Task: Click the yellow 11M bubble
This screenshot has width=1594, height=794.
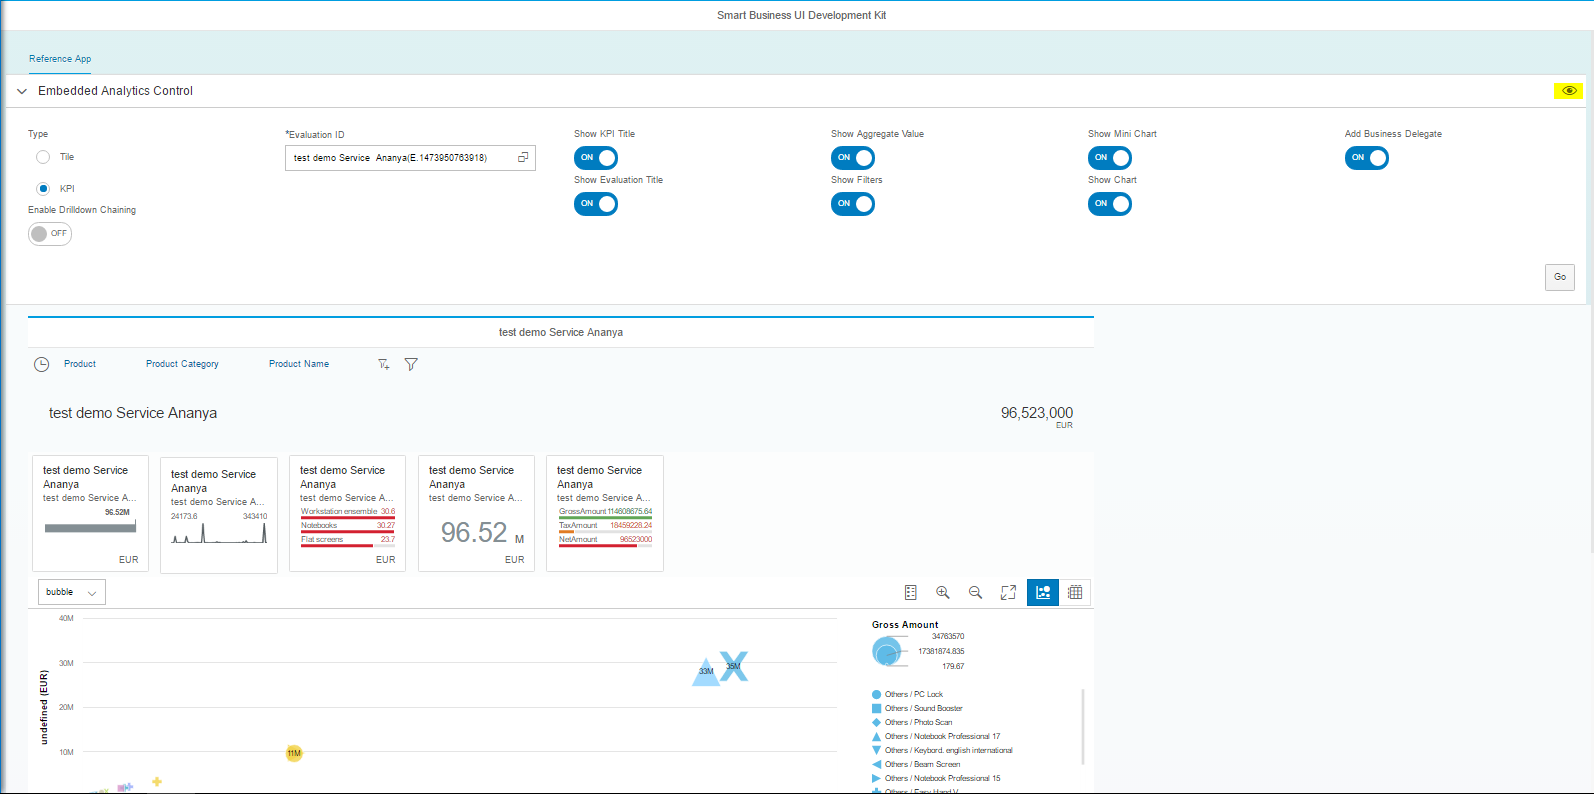Action: [294, 753]
